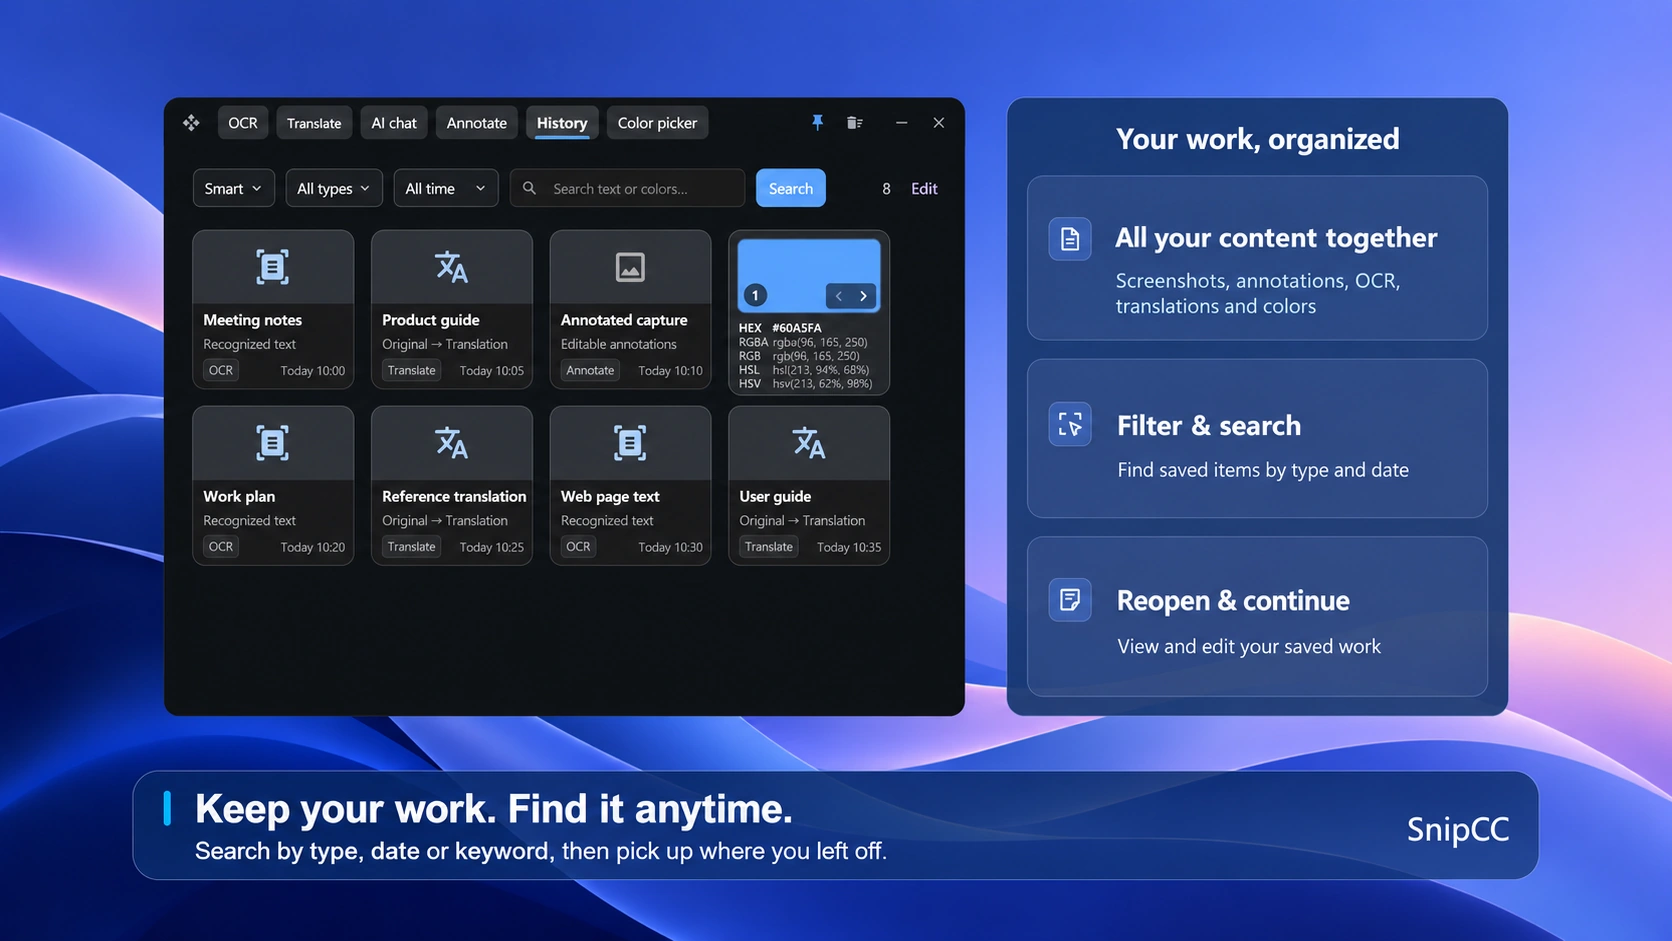Open the Color picker tab
This screenshot has height=941, width=1672.
pos(657,123)
